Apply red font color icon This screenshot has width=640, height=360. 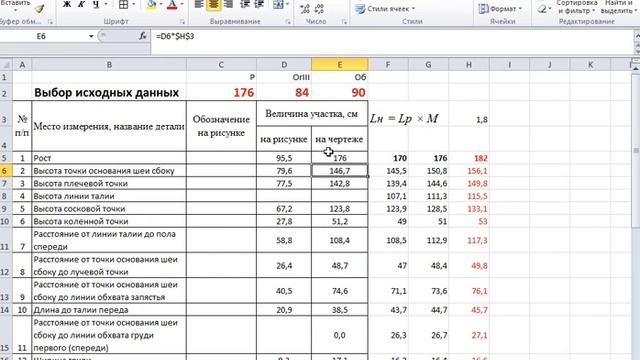click(172, 4)
